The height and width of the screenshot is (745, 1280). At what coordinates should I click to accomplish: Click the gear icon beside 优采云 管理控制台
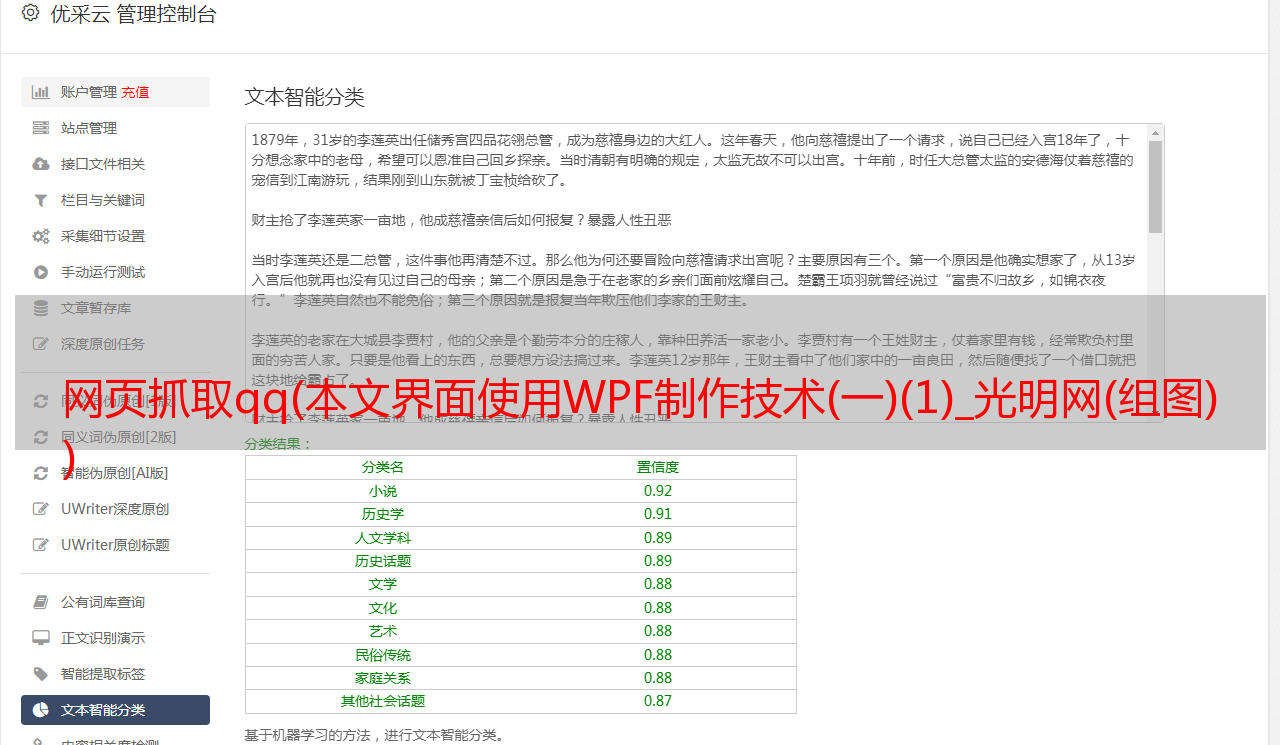30,14
